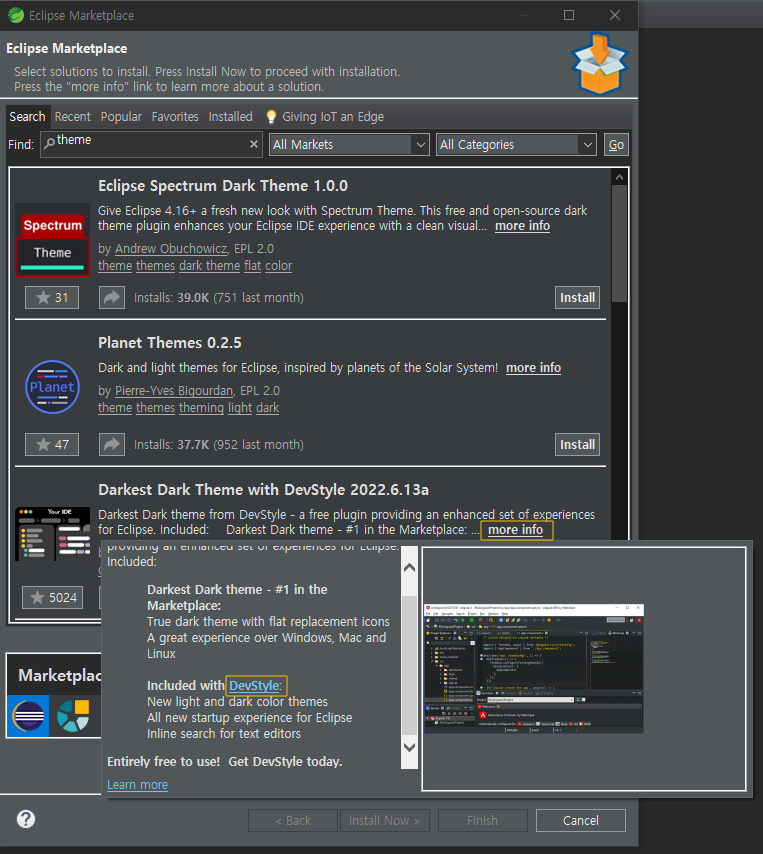The height and width of the screenshot is (854, 763).
Task: Open the All Categories dropdown
Action: [x=516, y=144]
